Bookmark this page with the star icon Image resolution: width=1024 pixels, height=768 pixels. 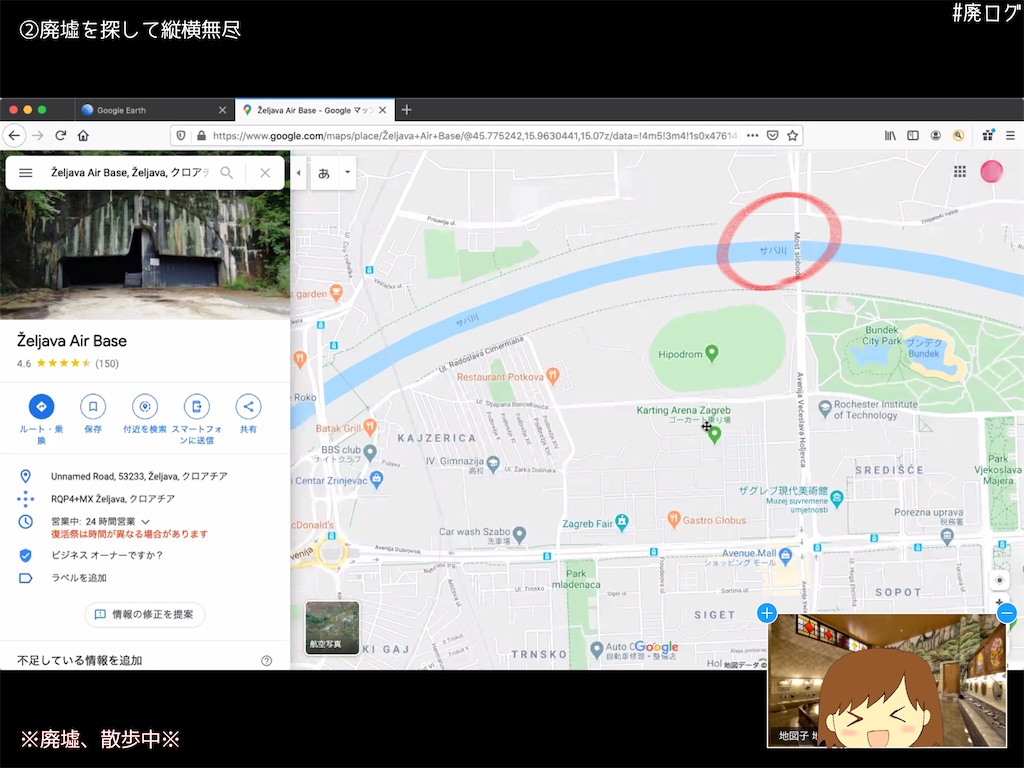(x=792, y=136)
